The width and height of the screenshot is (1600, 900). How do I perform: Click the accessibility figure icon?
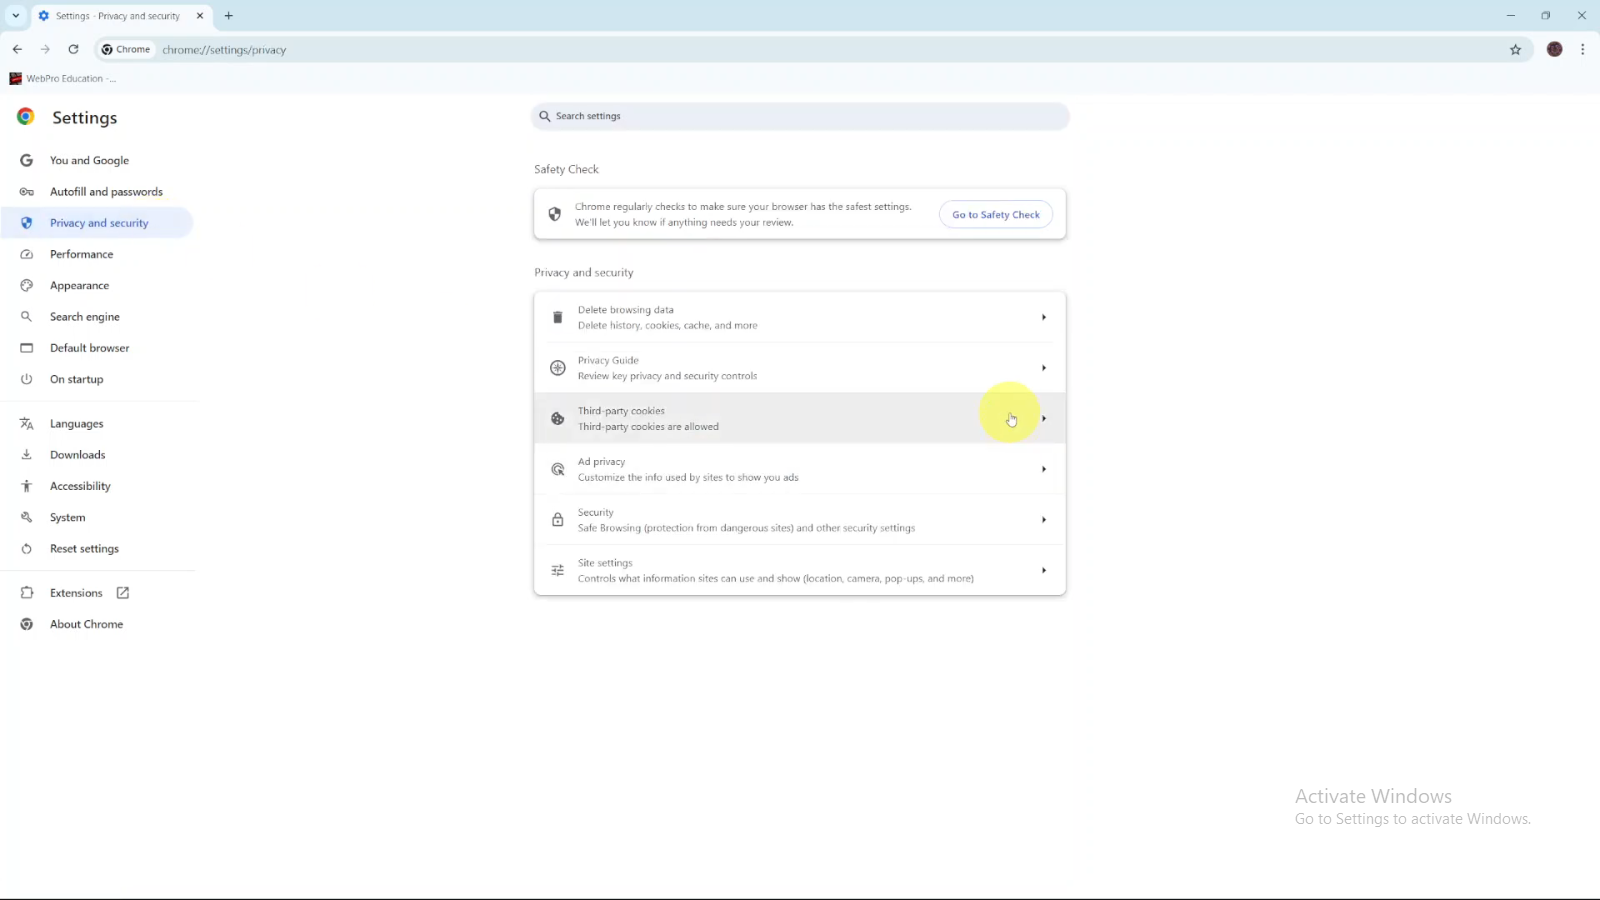(27, 486)
